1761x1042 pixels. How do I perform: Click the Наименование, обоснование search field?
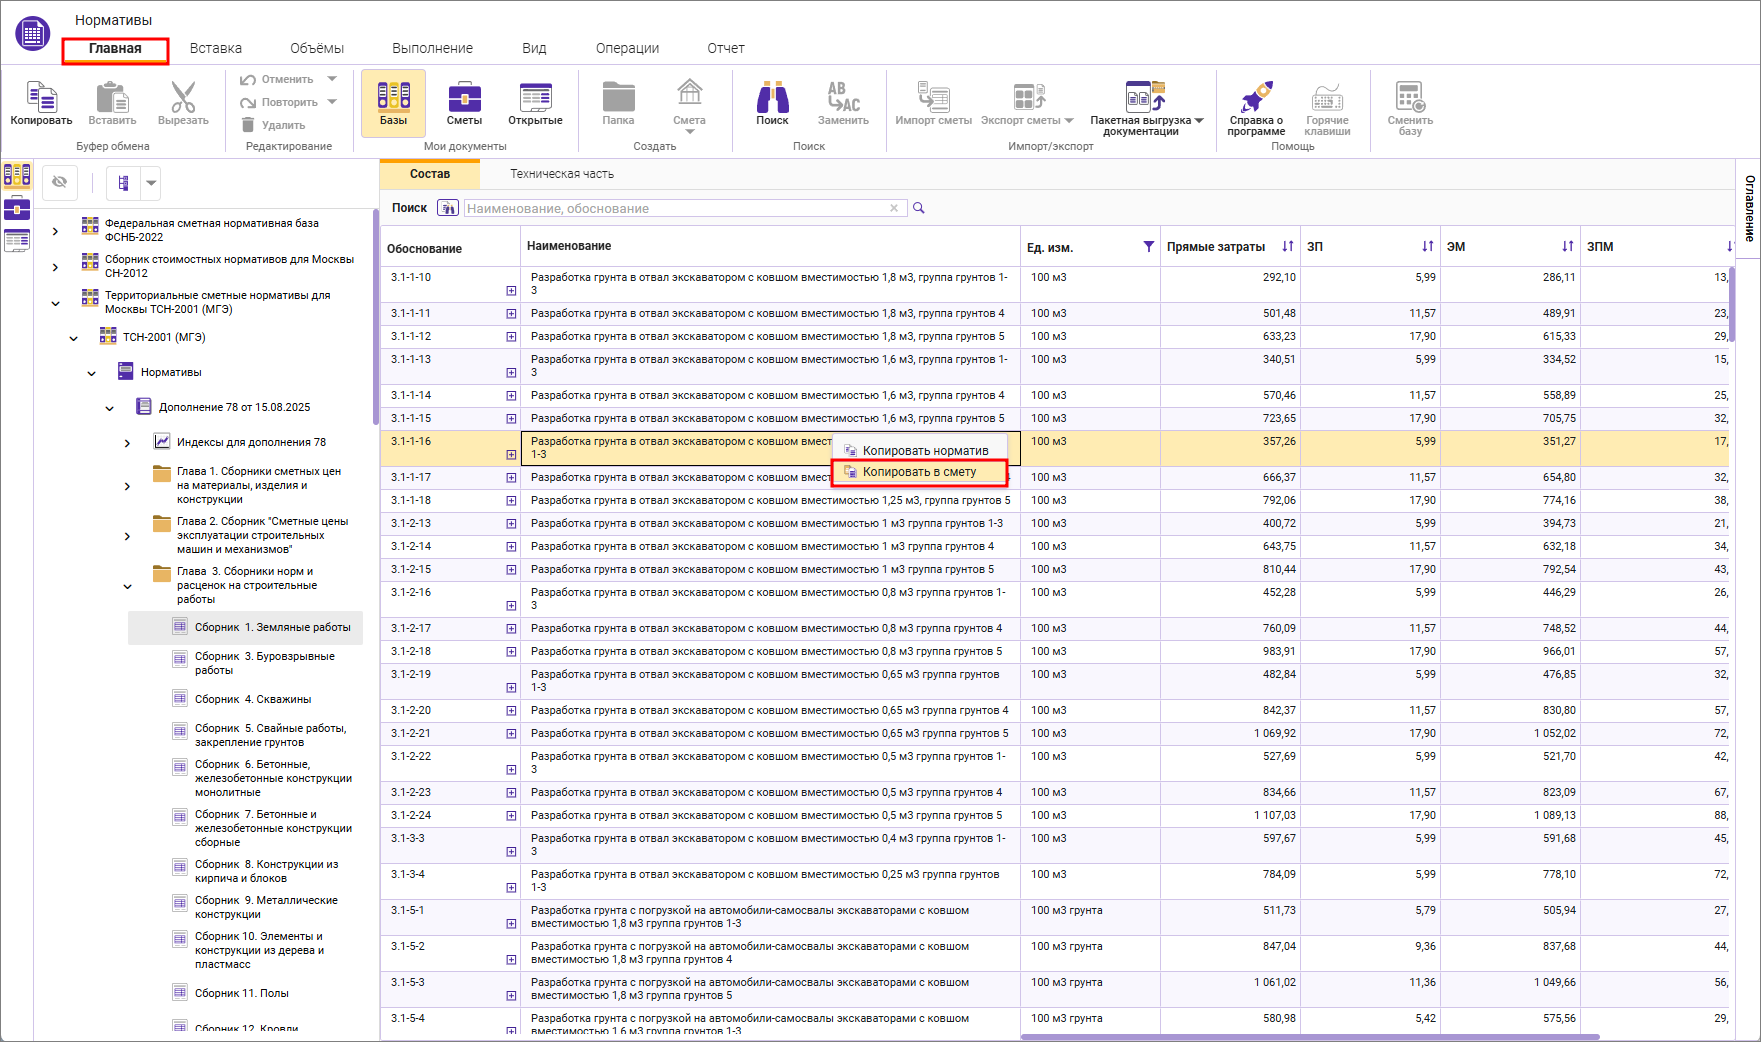(x=675, y=208)
